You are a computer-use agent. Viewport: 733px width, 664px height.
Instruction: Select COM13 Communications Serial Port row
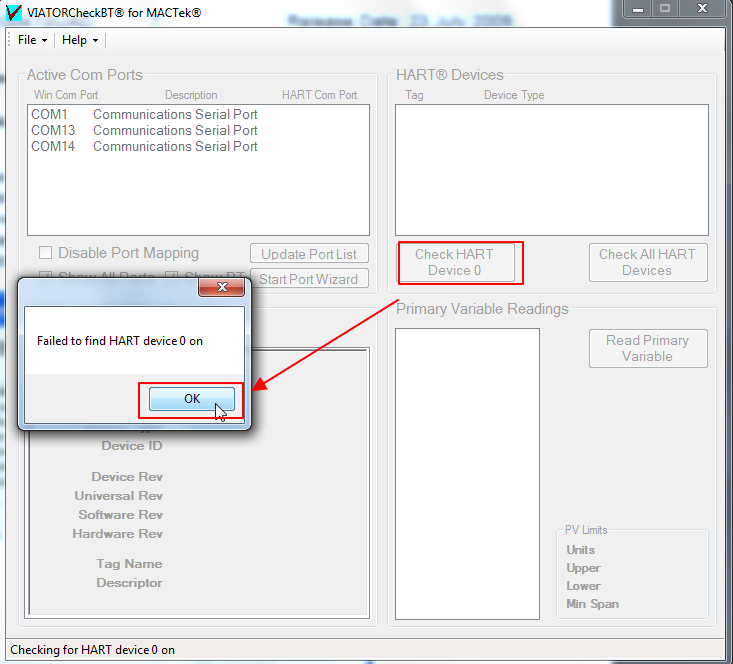coord(198,130)
